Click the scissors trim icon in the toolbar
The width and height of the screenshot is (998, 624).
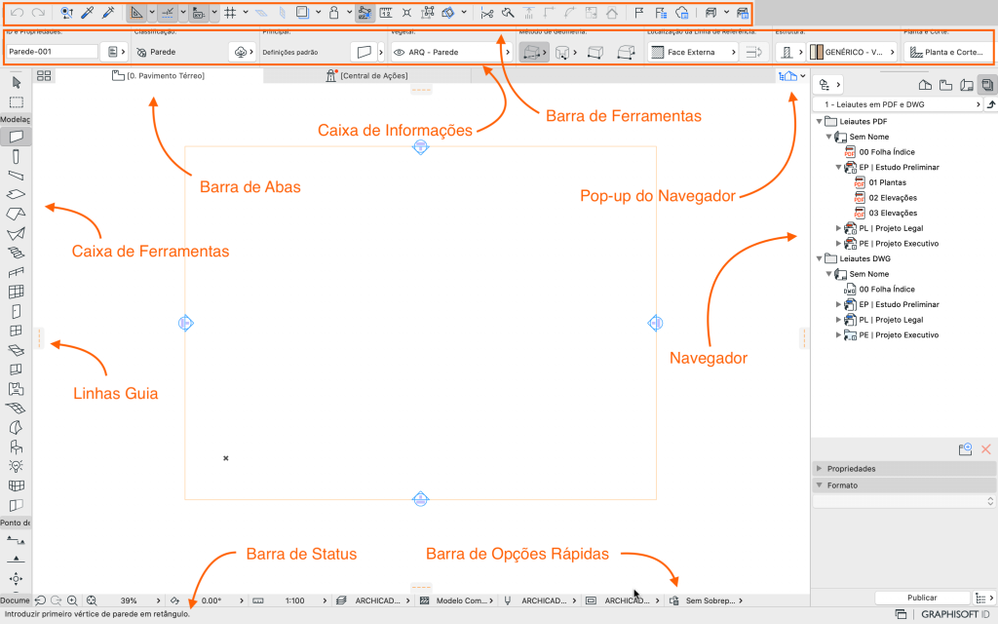point(487,13)
